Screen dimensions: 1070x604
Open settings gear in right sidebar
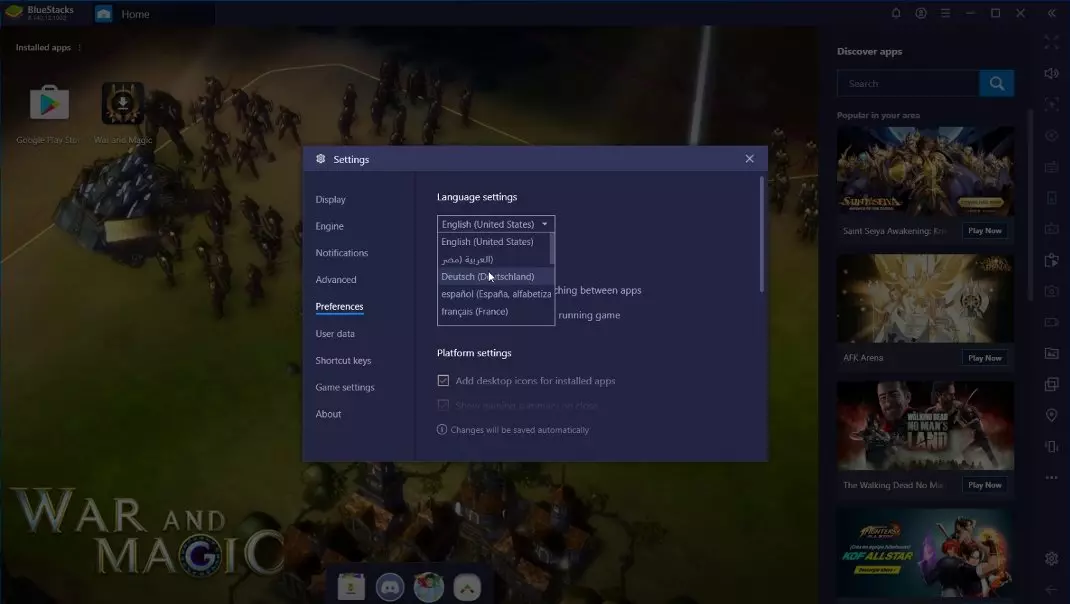1051,558
